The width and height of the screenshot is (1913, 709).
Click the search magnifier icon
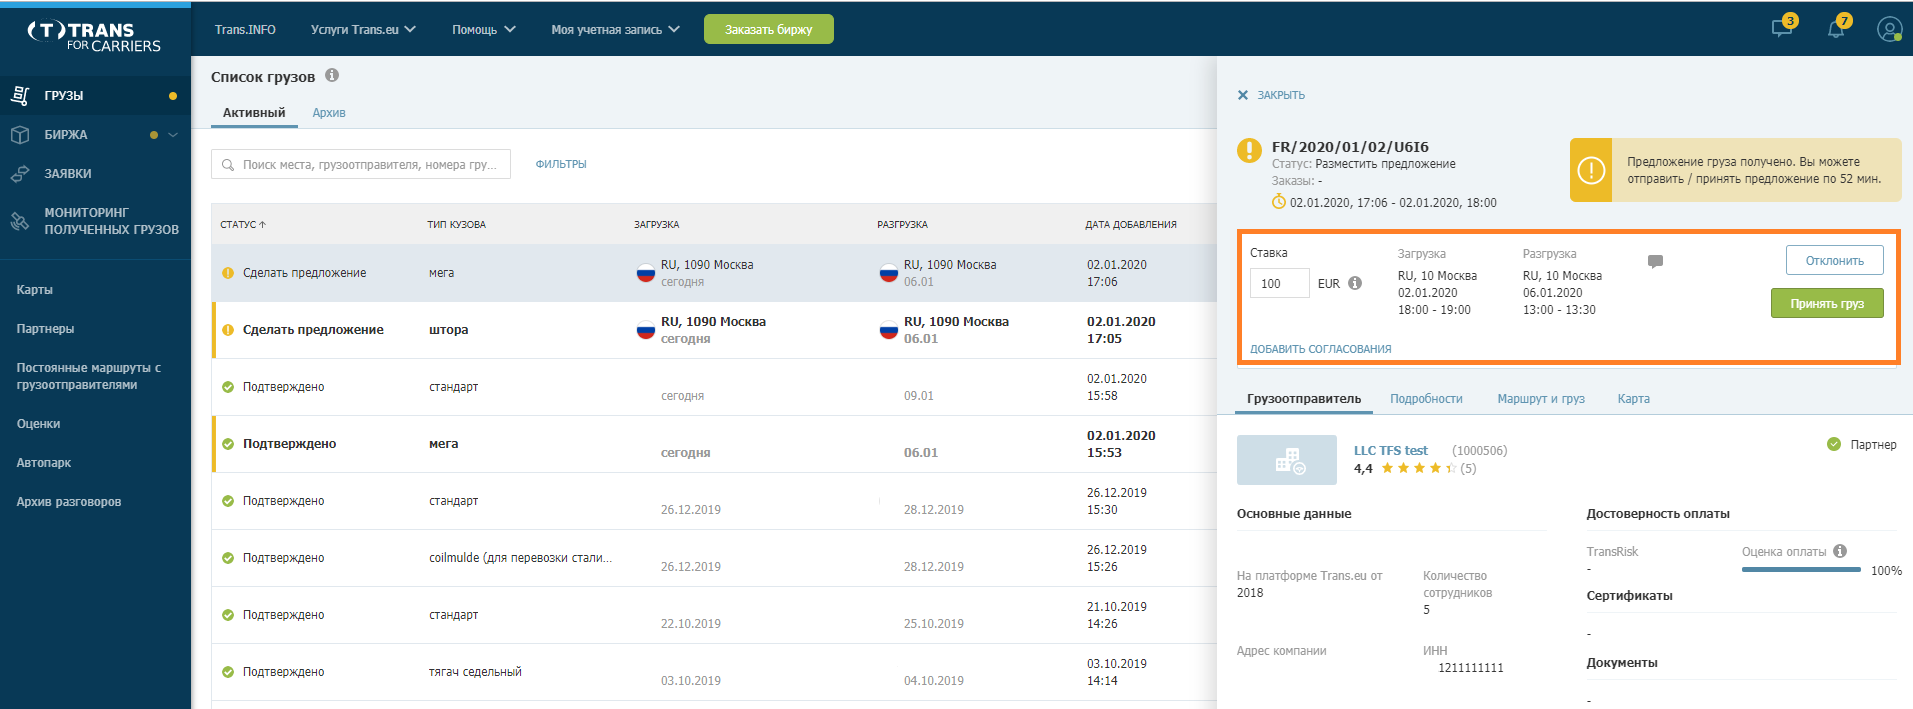pyautogui.click(x=228, y=165)
